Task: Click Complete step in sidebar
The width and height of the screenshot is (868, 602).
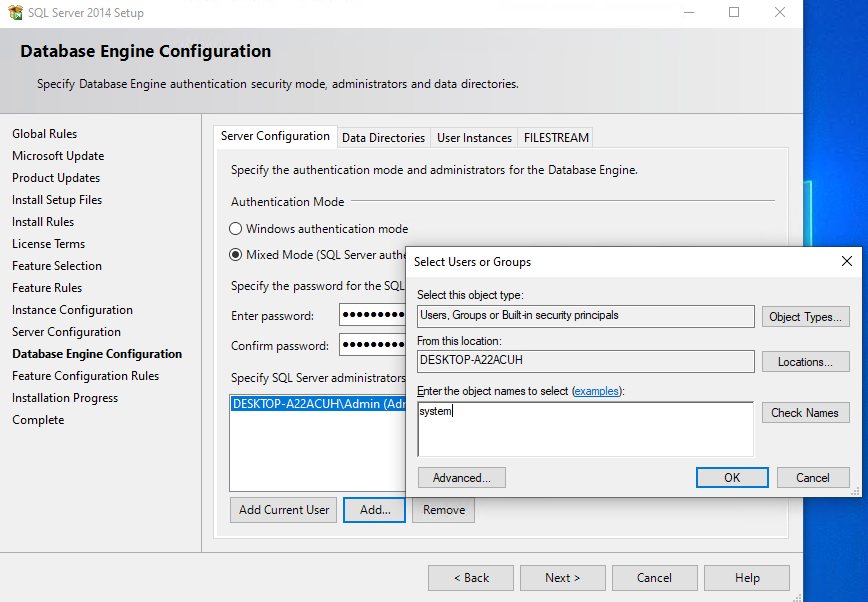Action: coord(38,420)
